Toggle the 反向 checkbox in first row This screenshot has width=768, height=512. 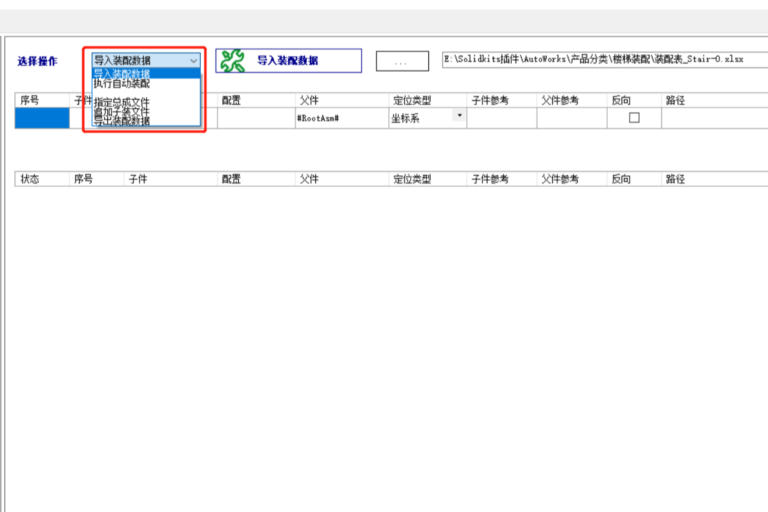pos(634,118)
